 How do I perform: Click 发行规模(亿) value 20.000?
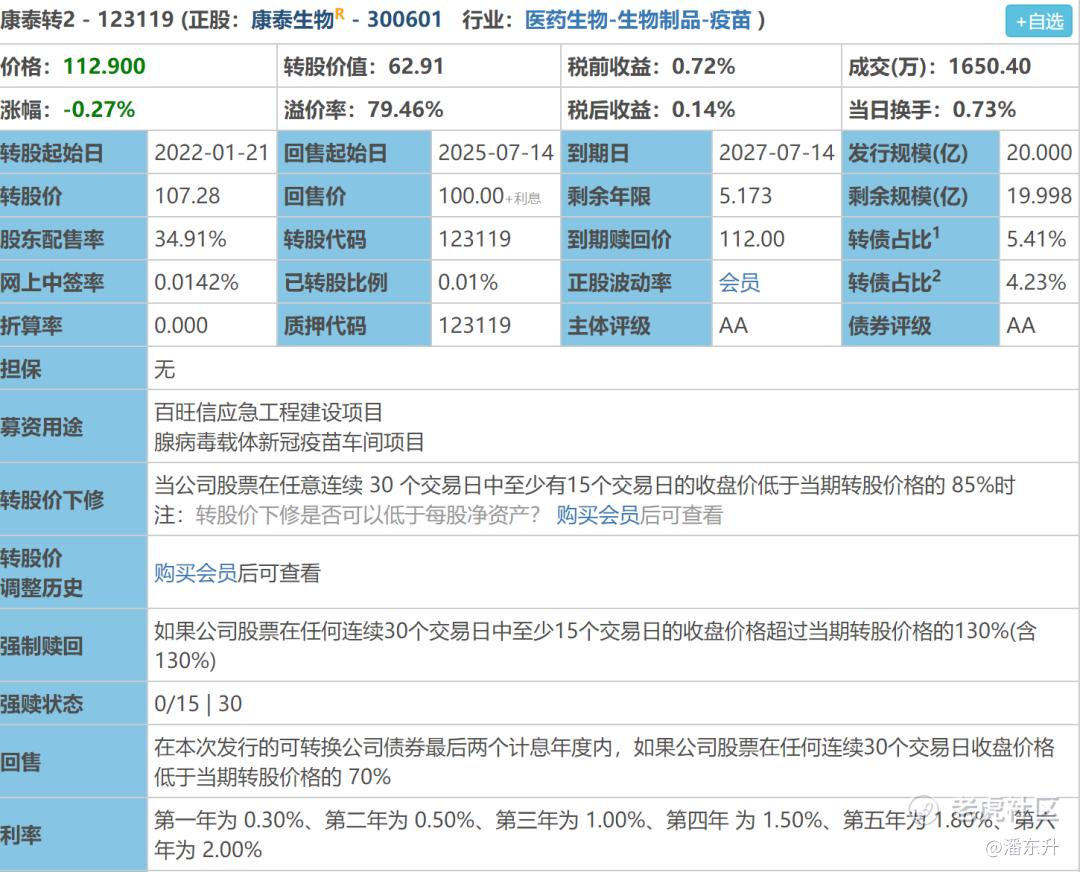1039,152
